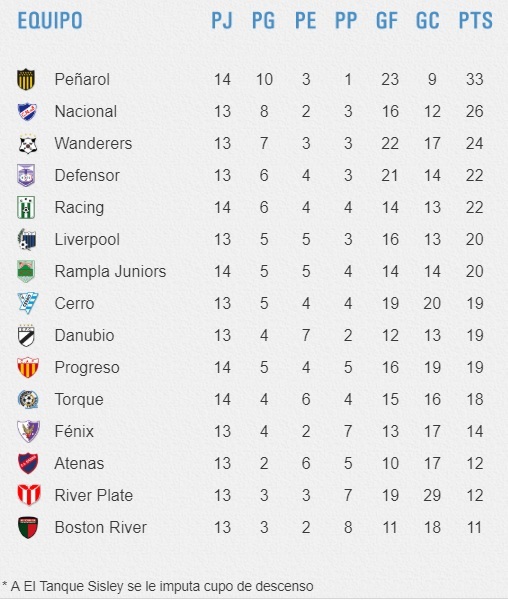
Task: Click the GF column header
Action: (387, 21)
